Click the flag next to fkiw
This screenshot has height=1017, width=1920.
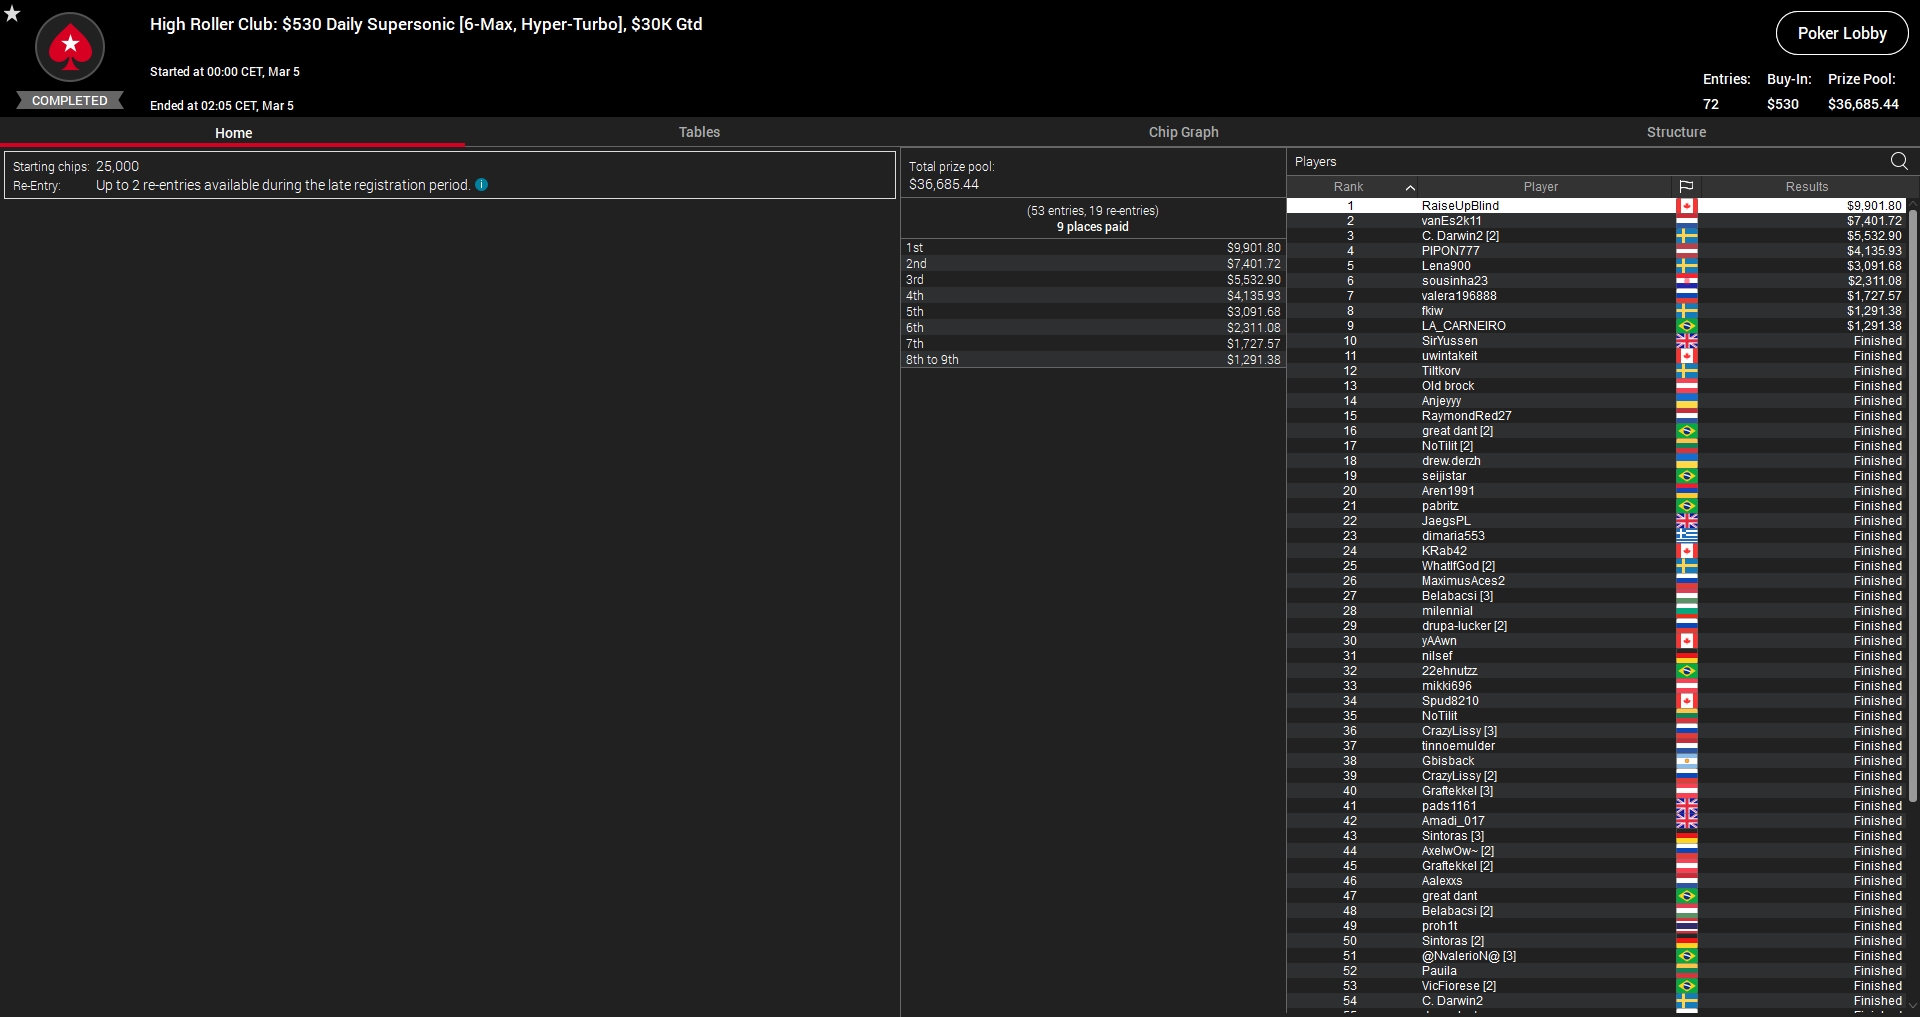(1687, 311)
